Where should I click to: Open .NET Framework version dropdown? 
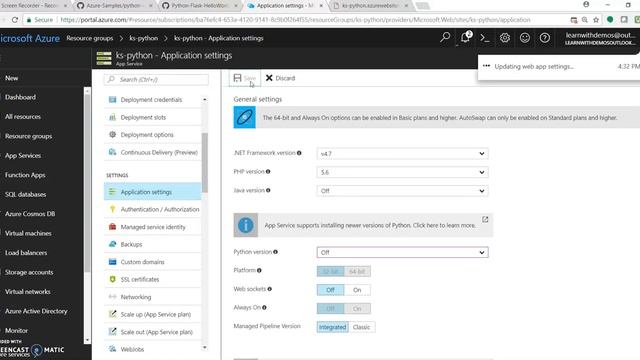click(402, 153)
